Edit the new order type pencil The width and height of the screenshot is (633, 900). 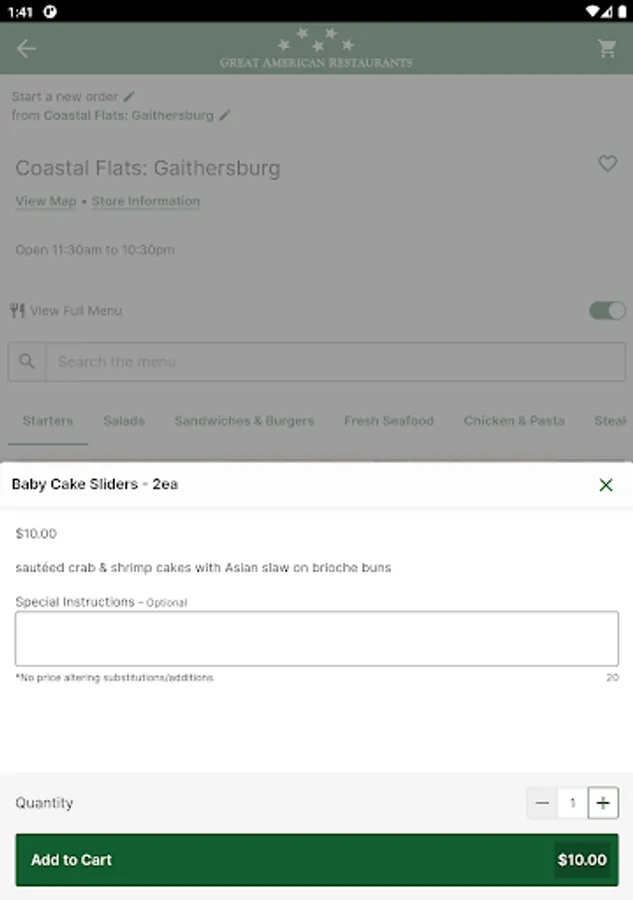coord(129,97)
